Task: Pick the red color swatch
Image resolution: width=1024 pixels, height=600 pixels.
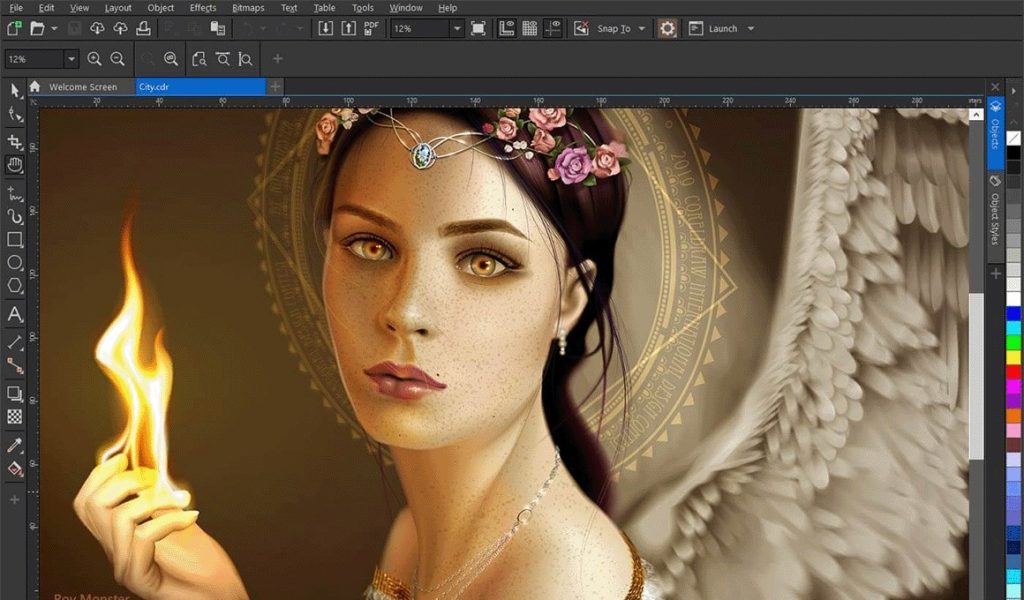Action: [x=1014, y=371]
